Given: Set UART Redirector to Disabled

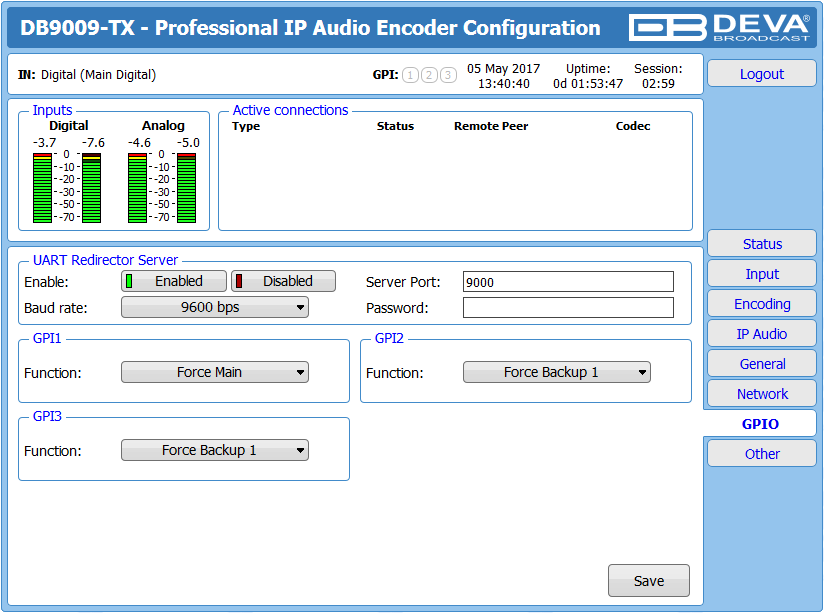Looking at the screenshot, I should (x=284, y=281).
